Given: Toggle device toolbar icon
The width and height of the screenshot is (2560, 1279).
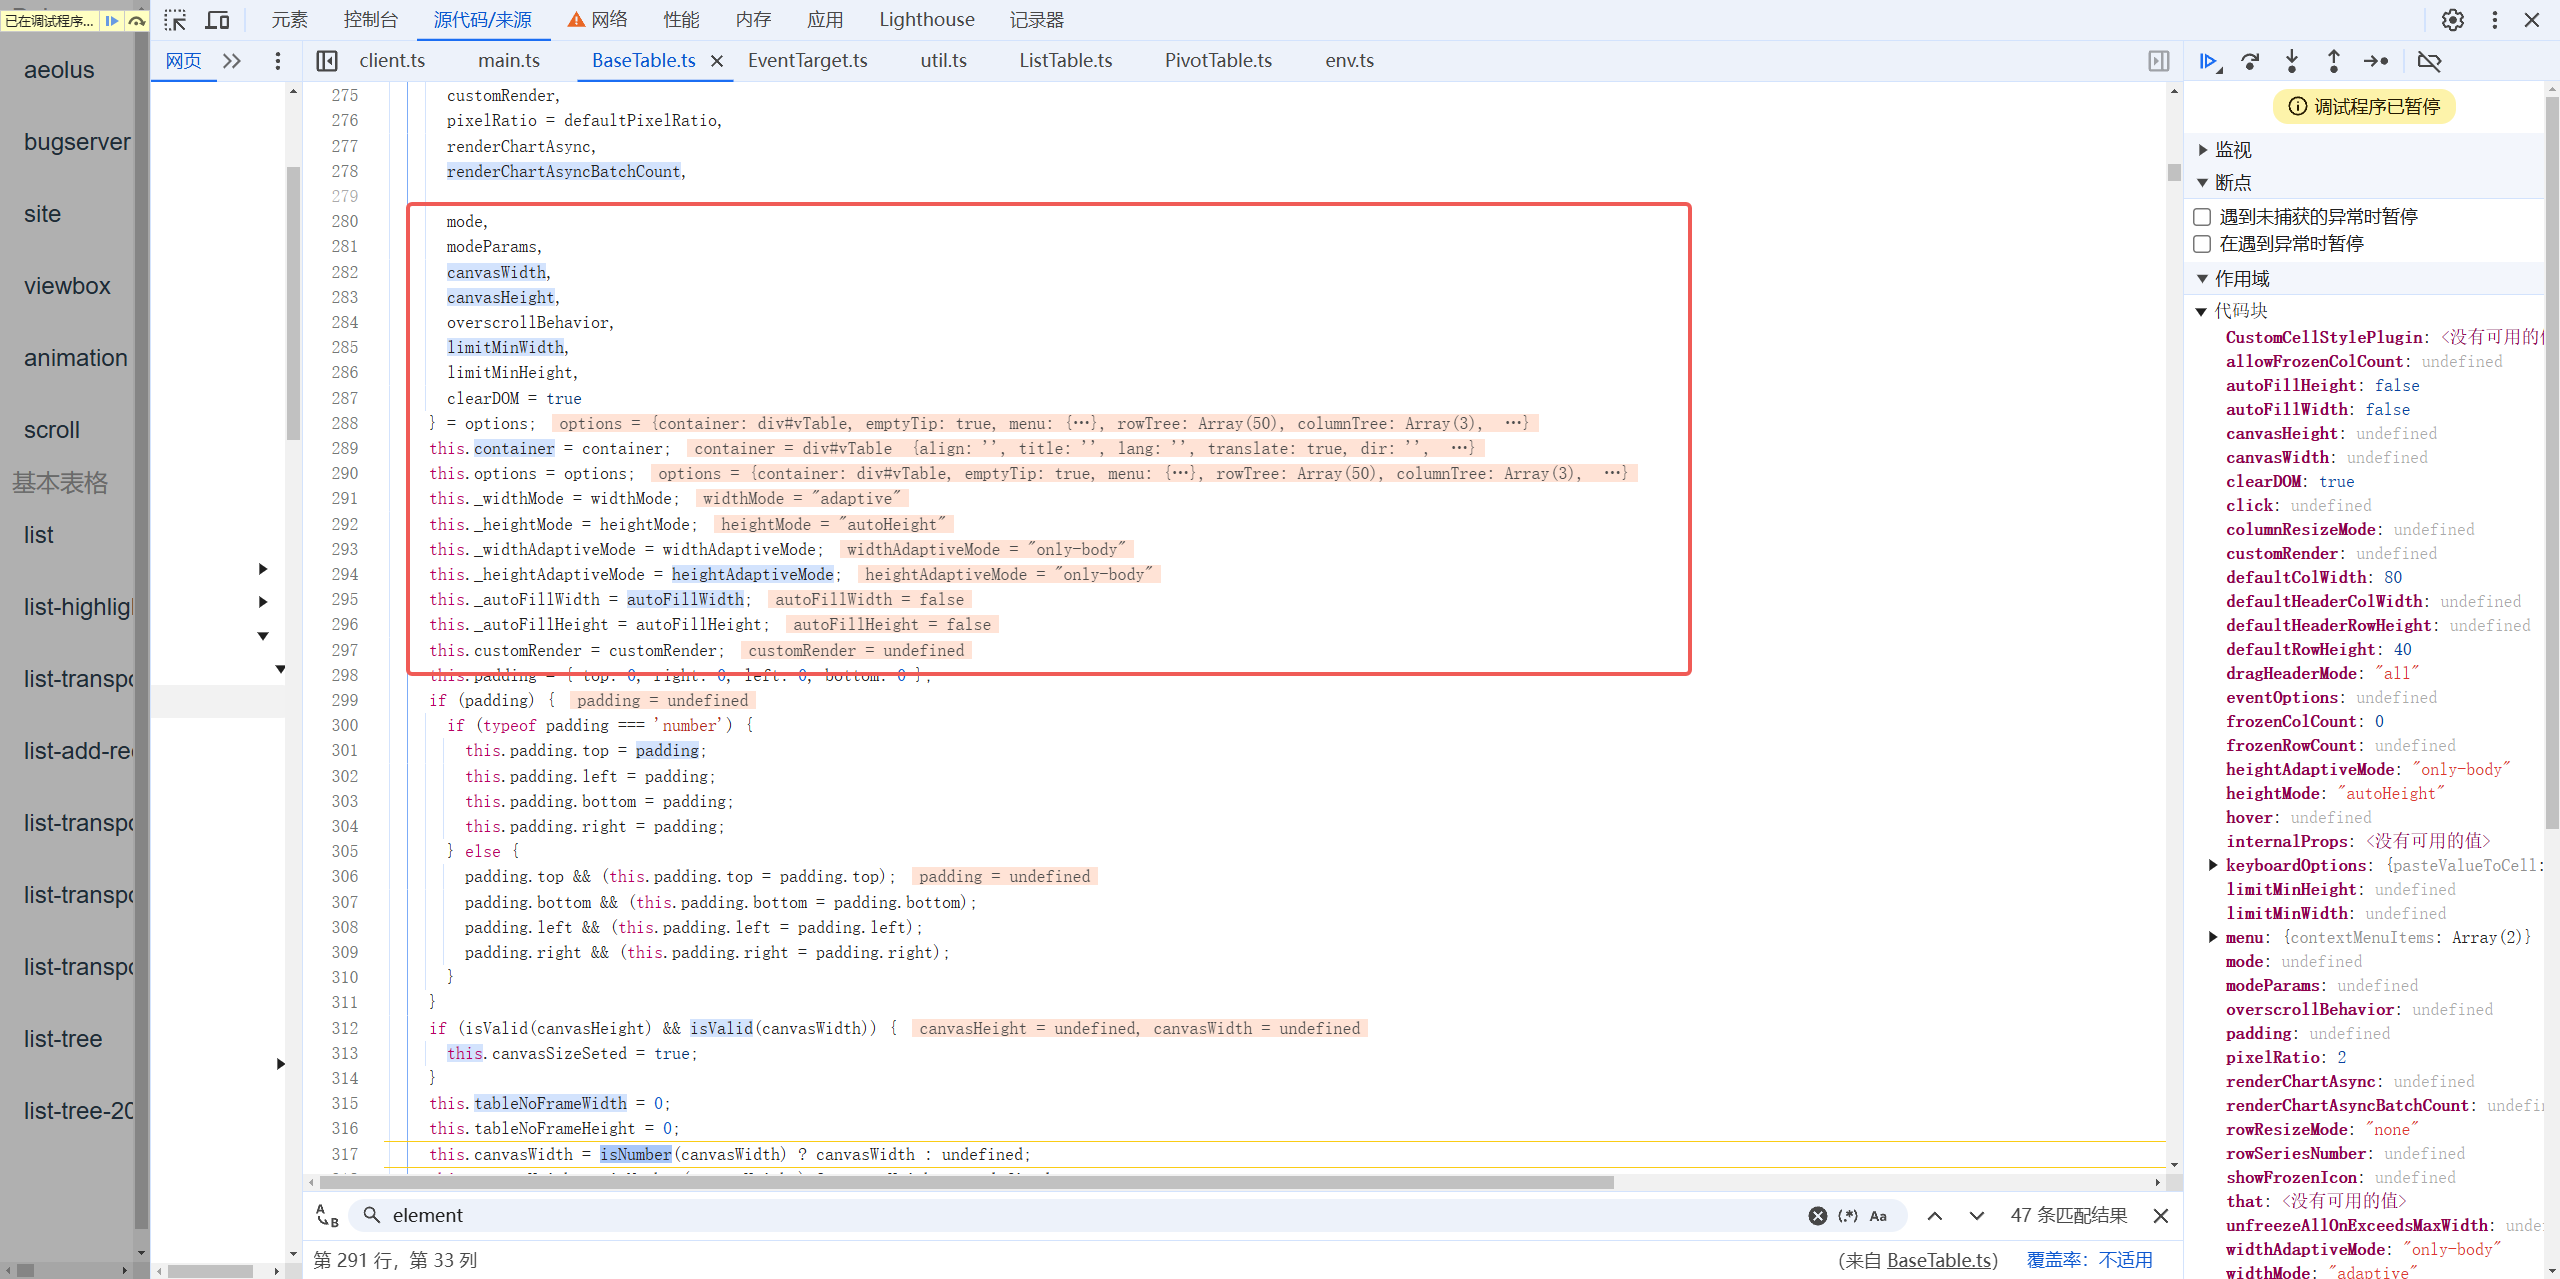Looking at the screenshot, I should point(217,20).
